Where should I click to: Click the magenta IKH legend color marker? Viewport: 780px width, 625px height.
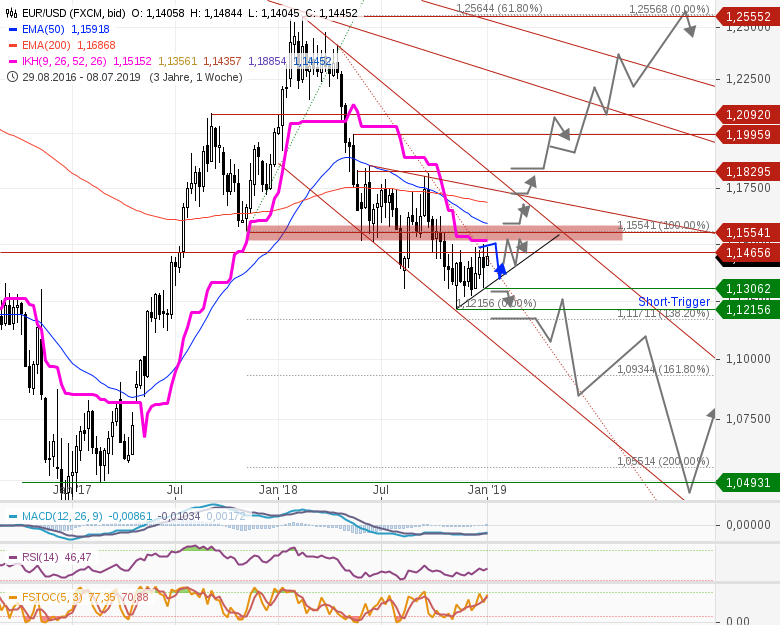[x=13, y=61]
